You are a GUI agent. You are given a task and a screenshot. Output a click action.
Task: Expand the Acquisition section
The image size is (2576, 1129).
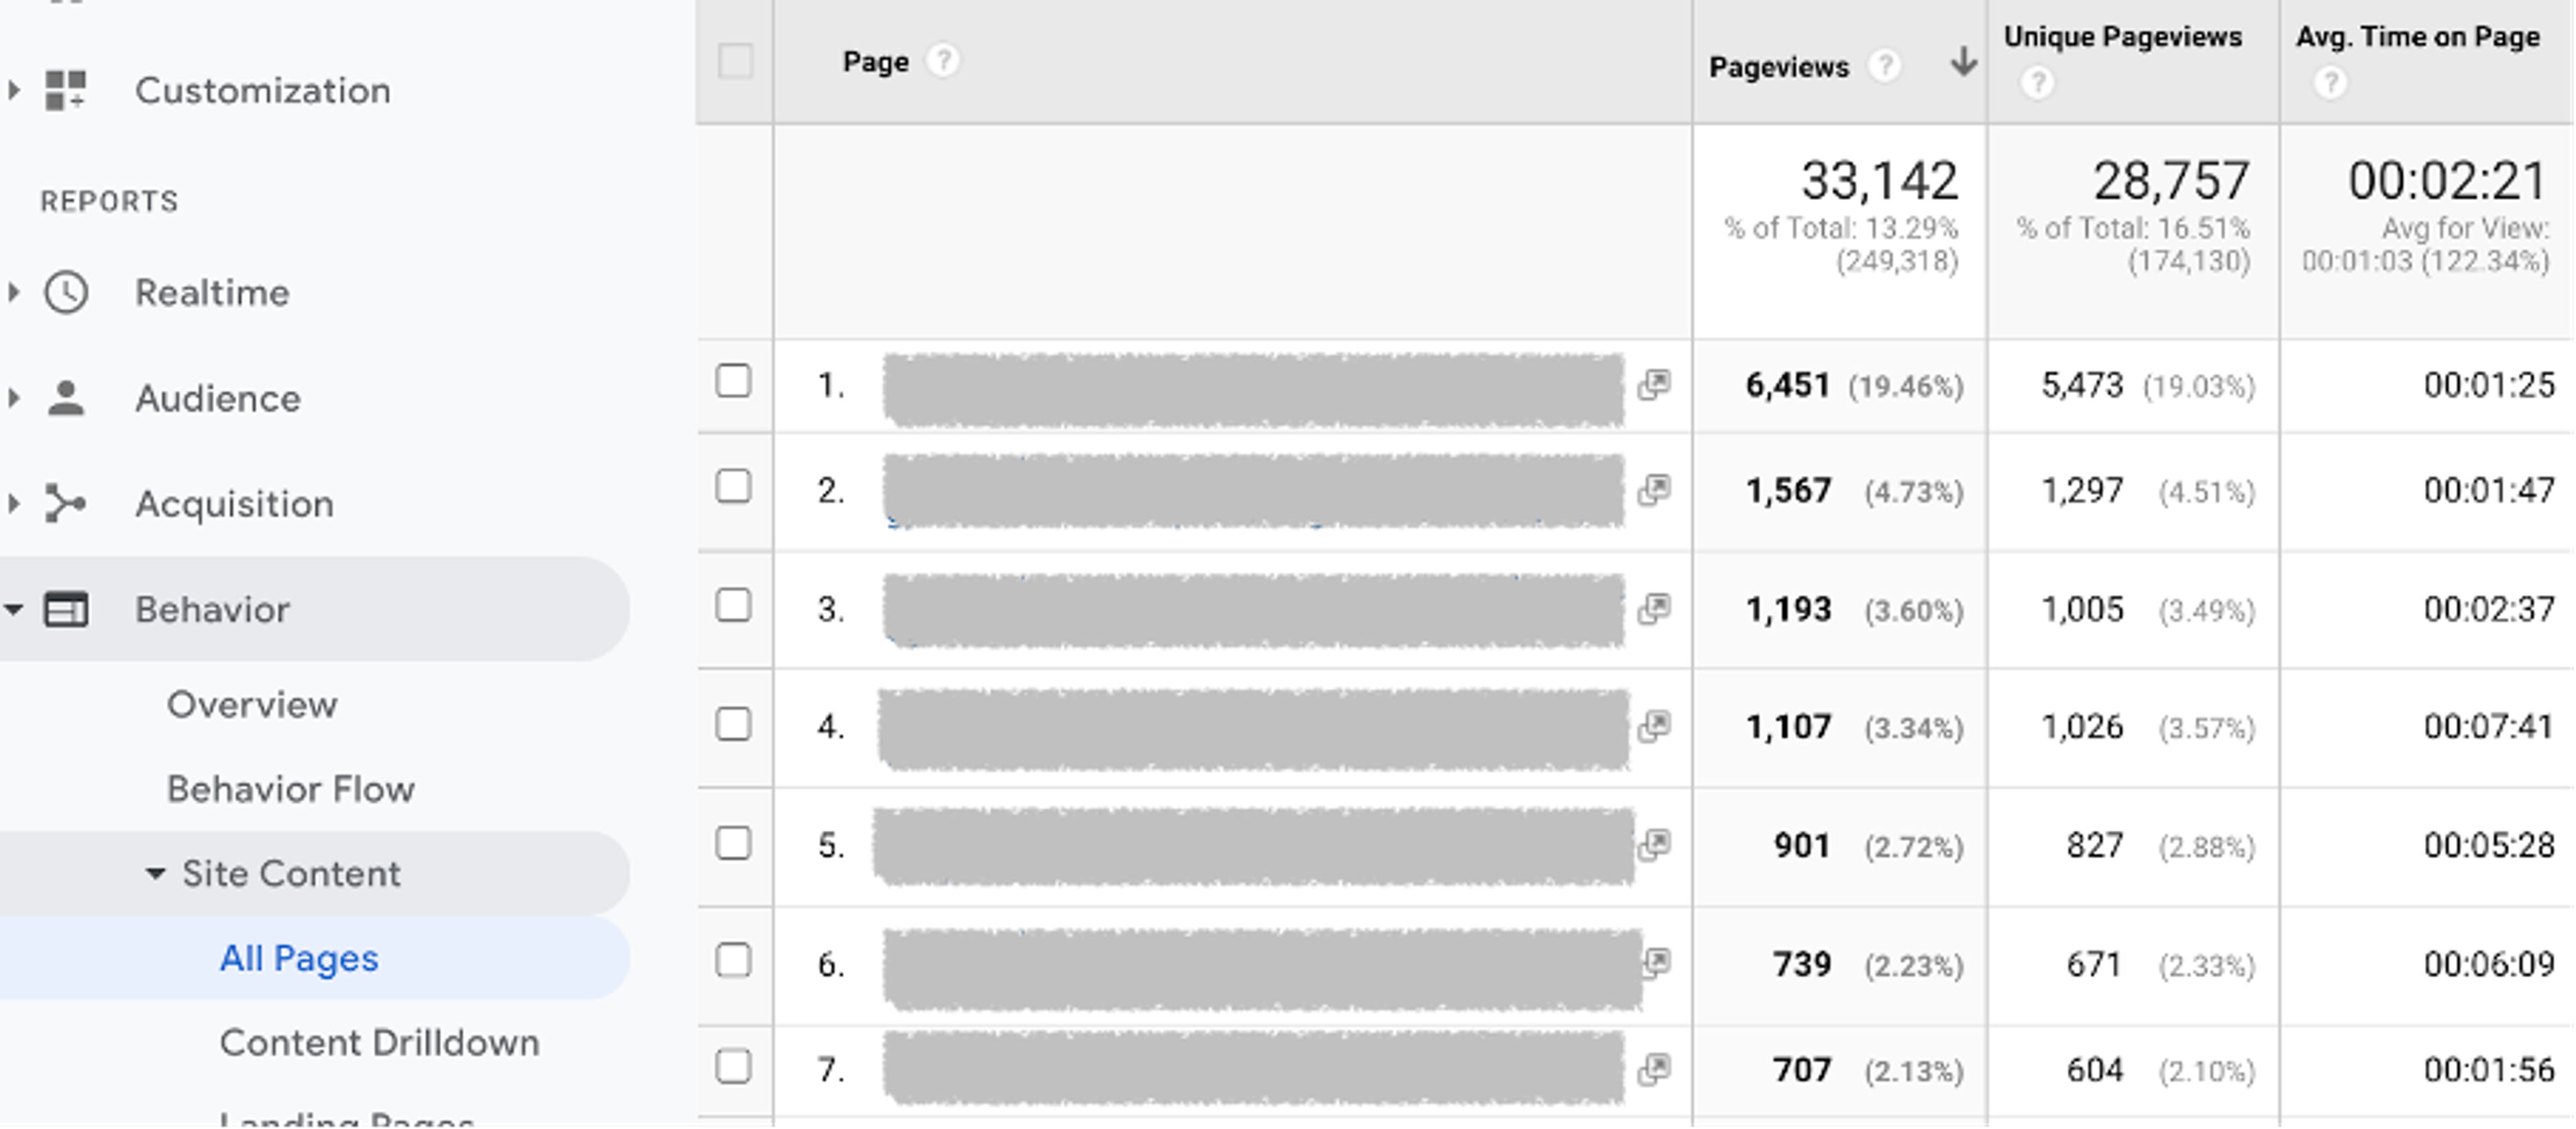[x=14, y=503]
